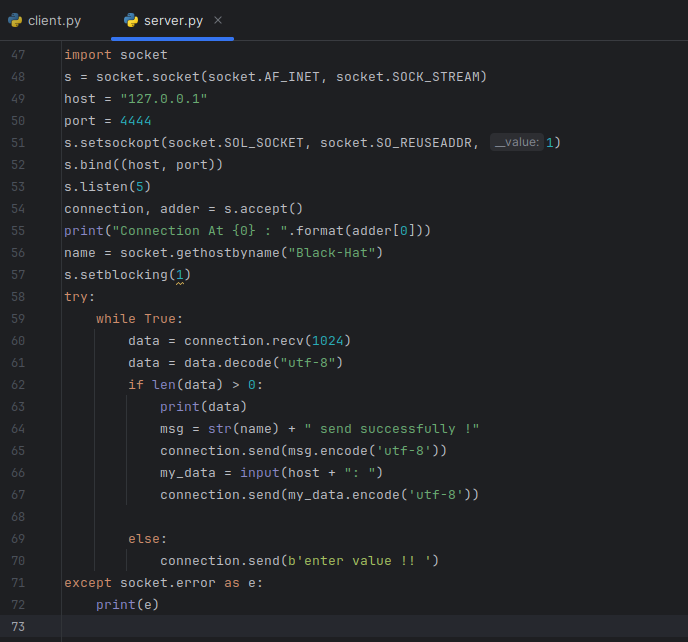Click the "Connection At {0} : " string
The height and width of the screenshot is (642, 688).
click(200, 230)
